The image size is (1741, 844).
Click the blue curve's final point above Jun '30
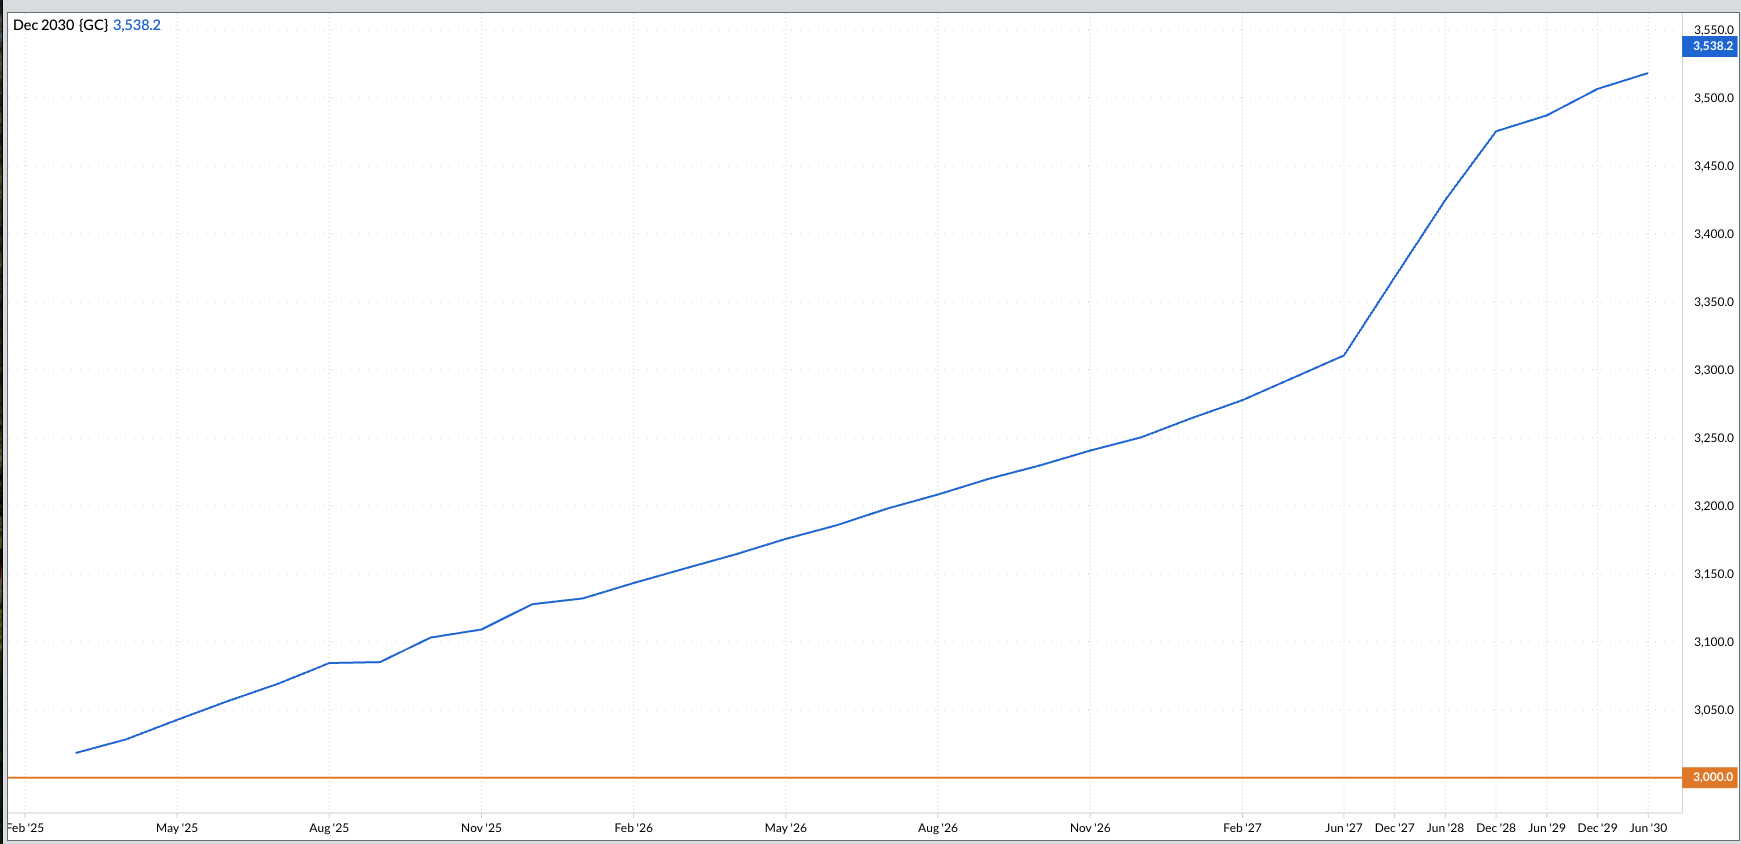point(1647,73)
